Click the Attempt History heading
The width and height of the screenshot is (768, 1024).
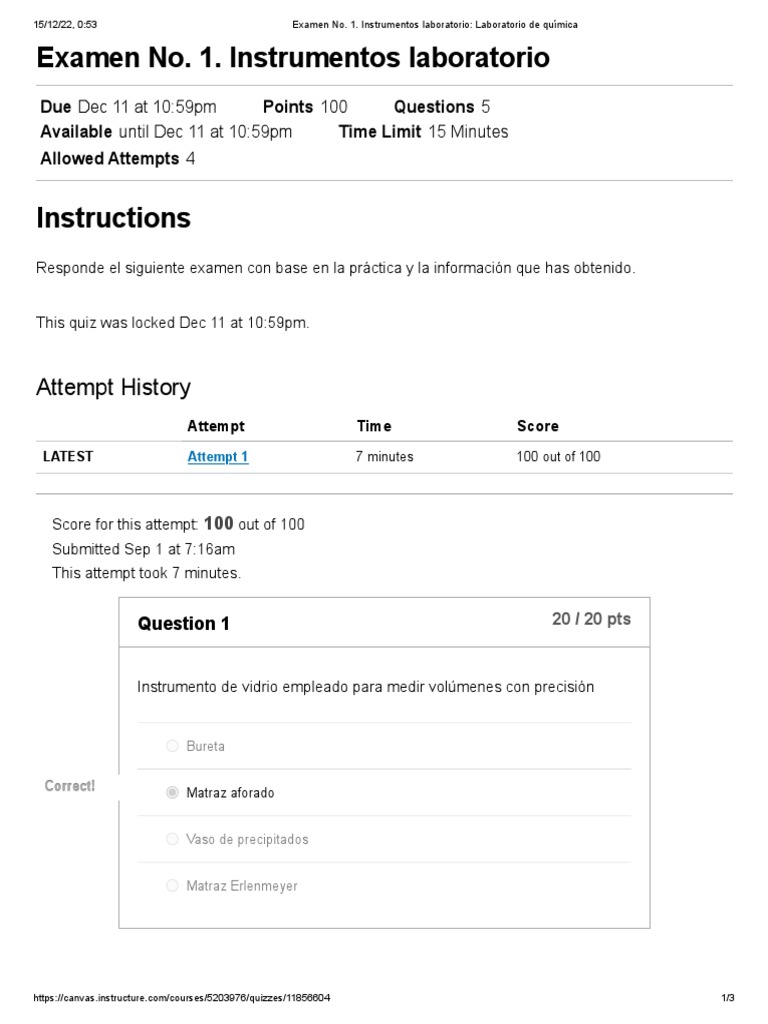pyautogui.click(x=113, y=387)
